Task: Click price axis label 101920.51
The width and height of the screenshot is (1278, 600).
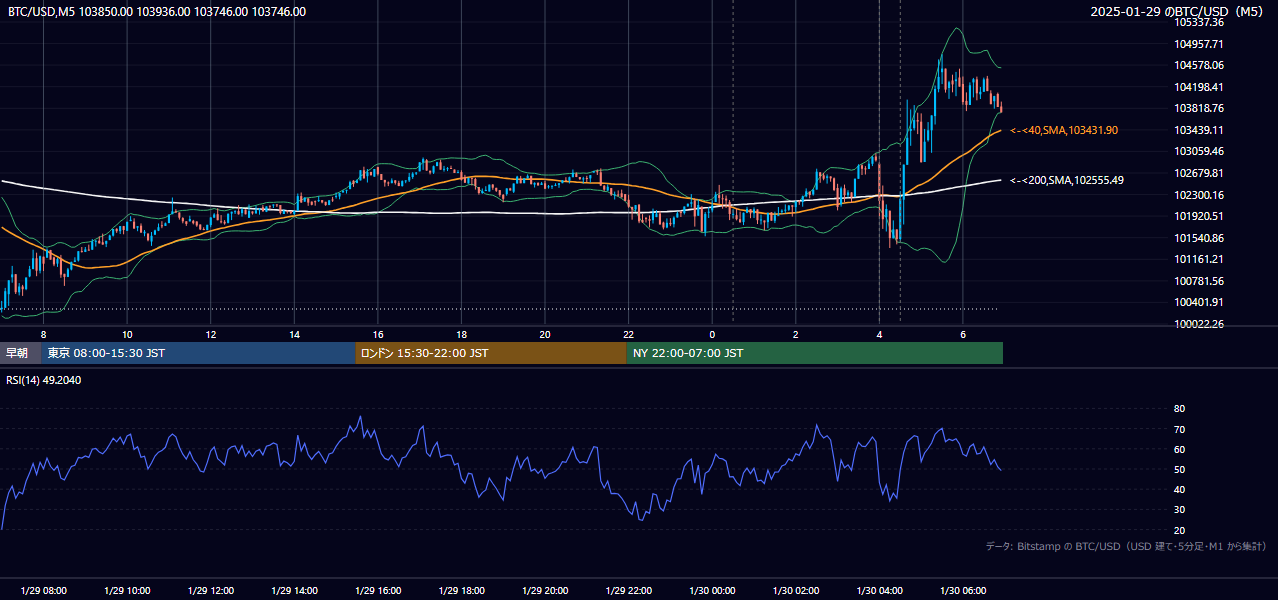Action: click(1199, 216)
